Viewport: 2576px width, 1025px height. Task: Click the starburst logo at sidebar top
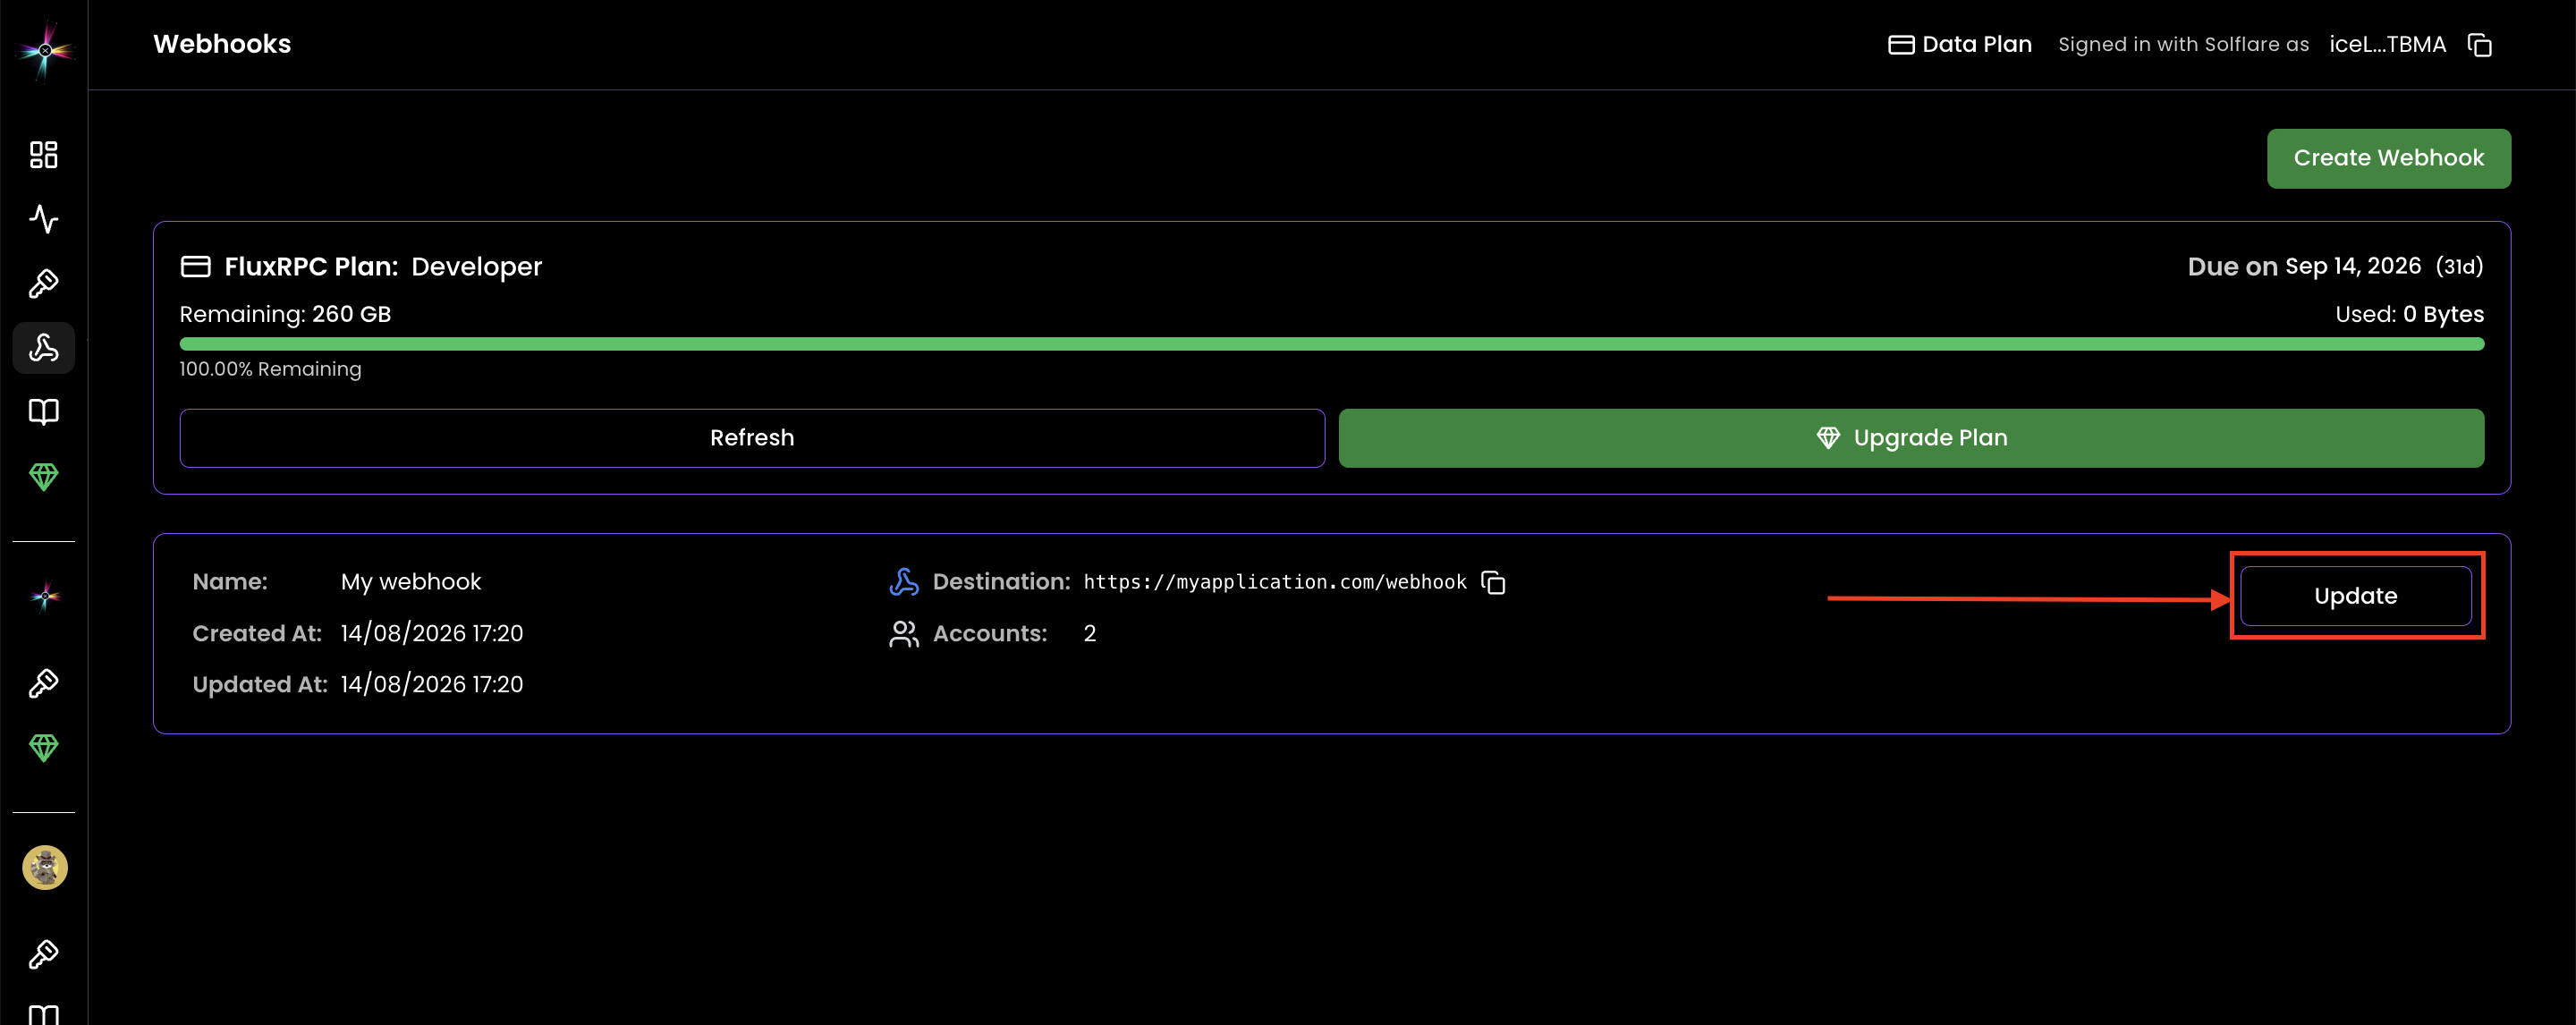pyautogui.click(x=44, y=49)
